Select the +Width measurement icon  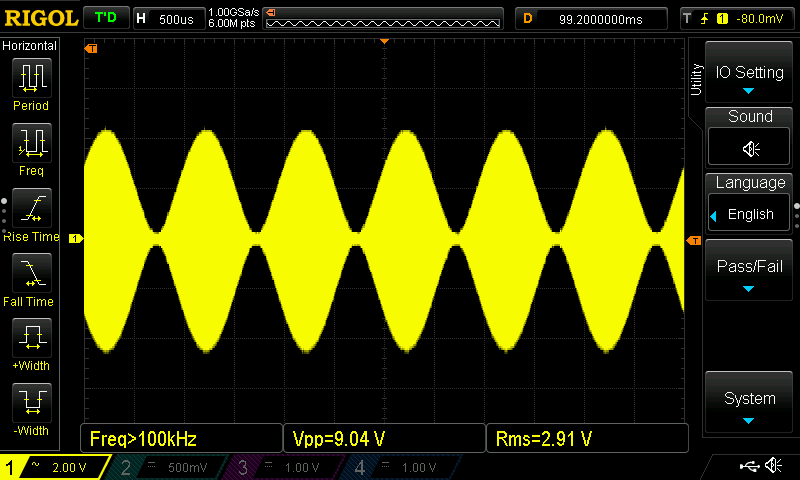[32, 337]
